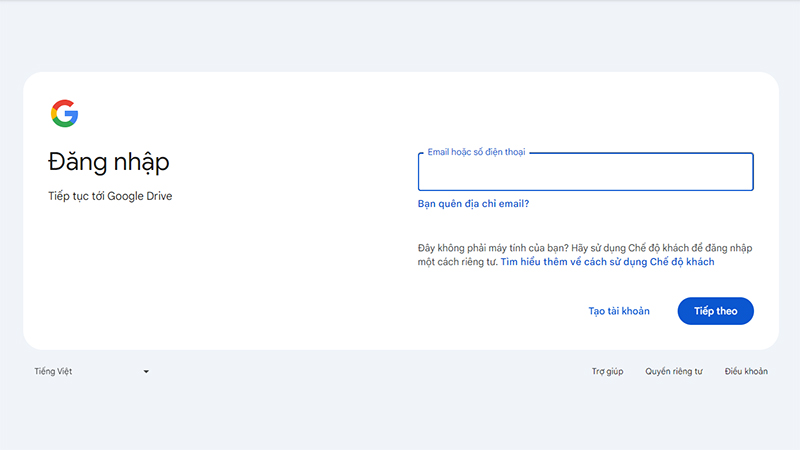Open the 'Tìm hiểu thêm' guest mode link

[608, 262]
